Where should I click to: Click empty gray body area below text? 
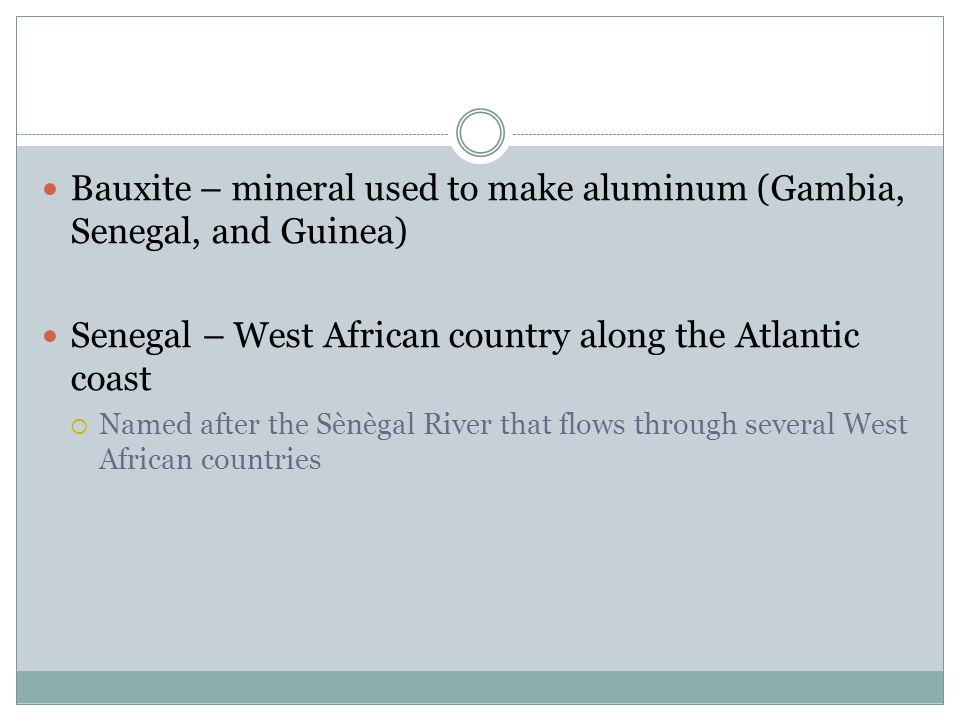coord(480,569)
